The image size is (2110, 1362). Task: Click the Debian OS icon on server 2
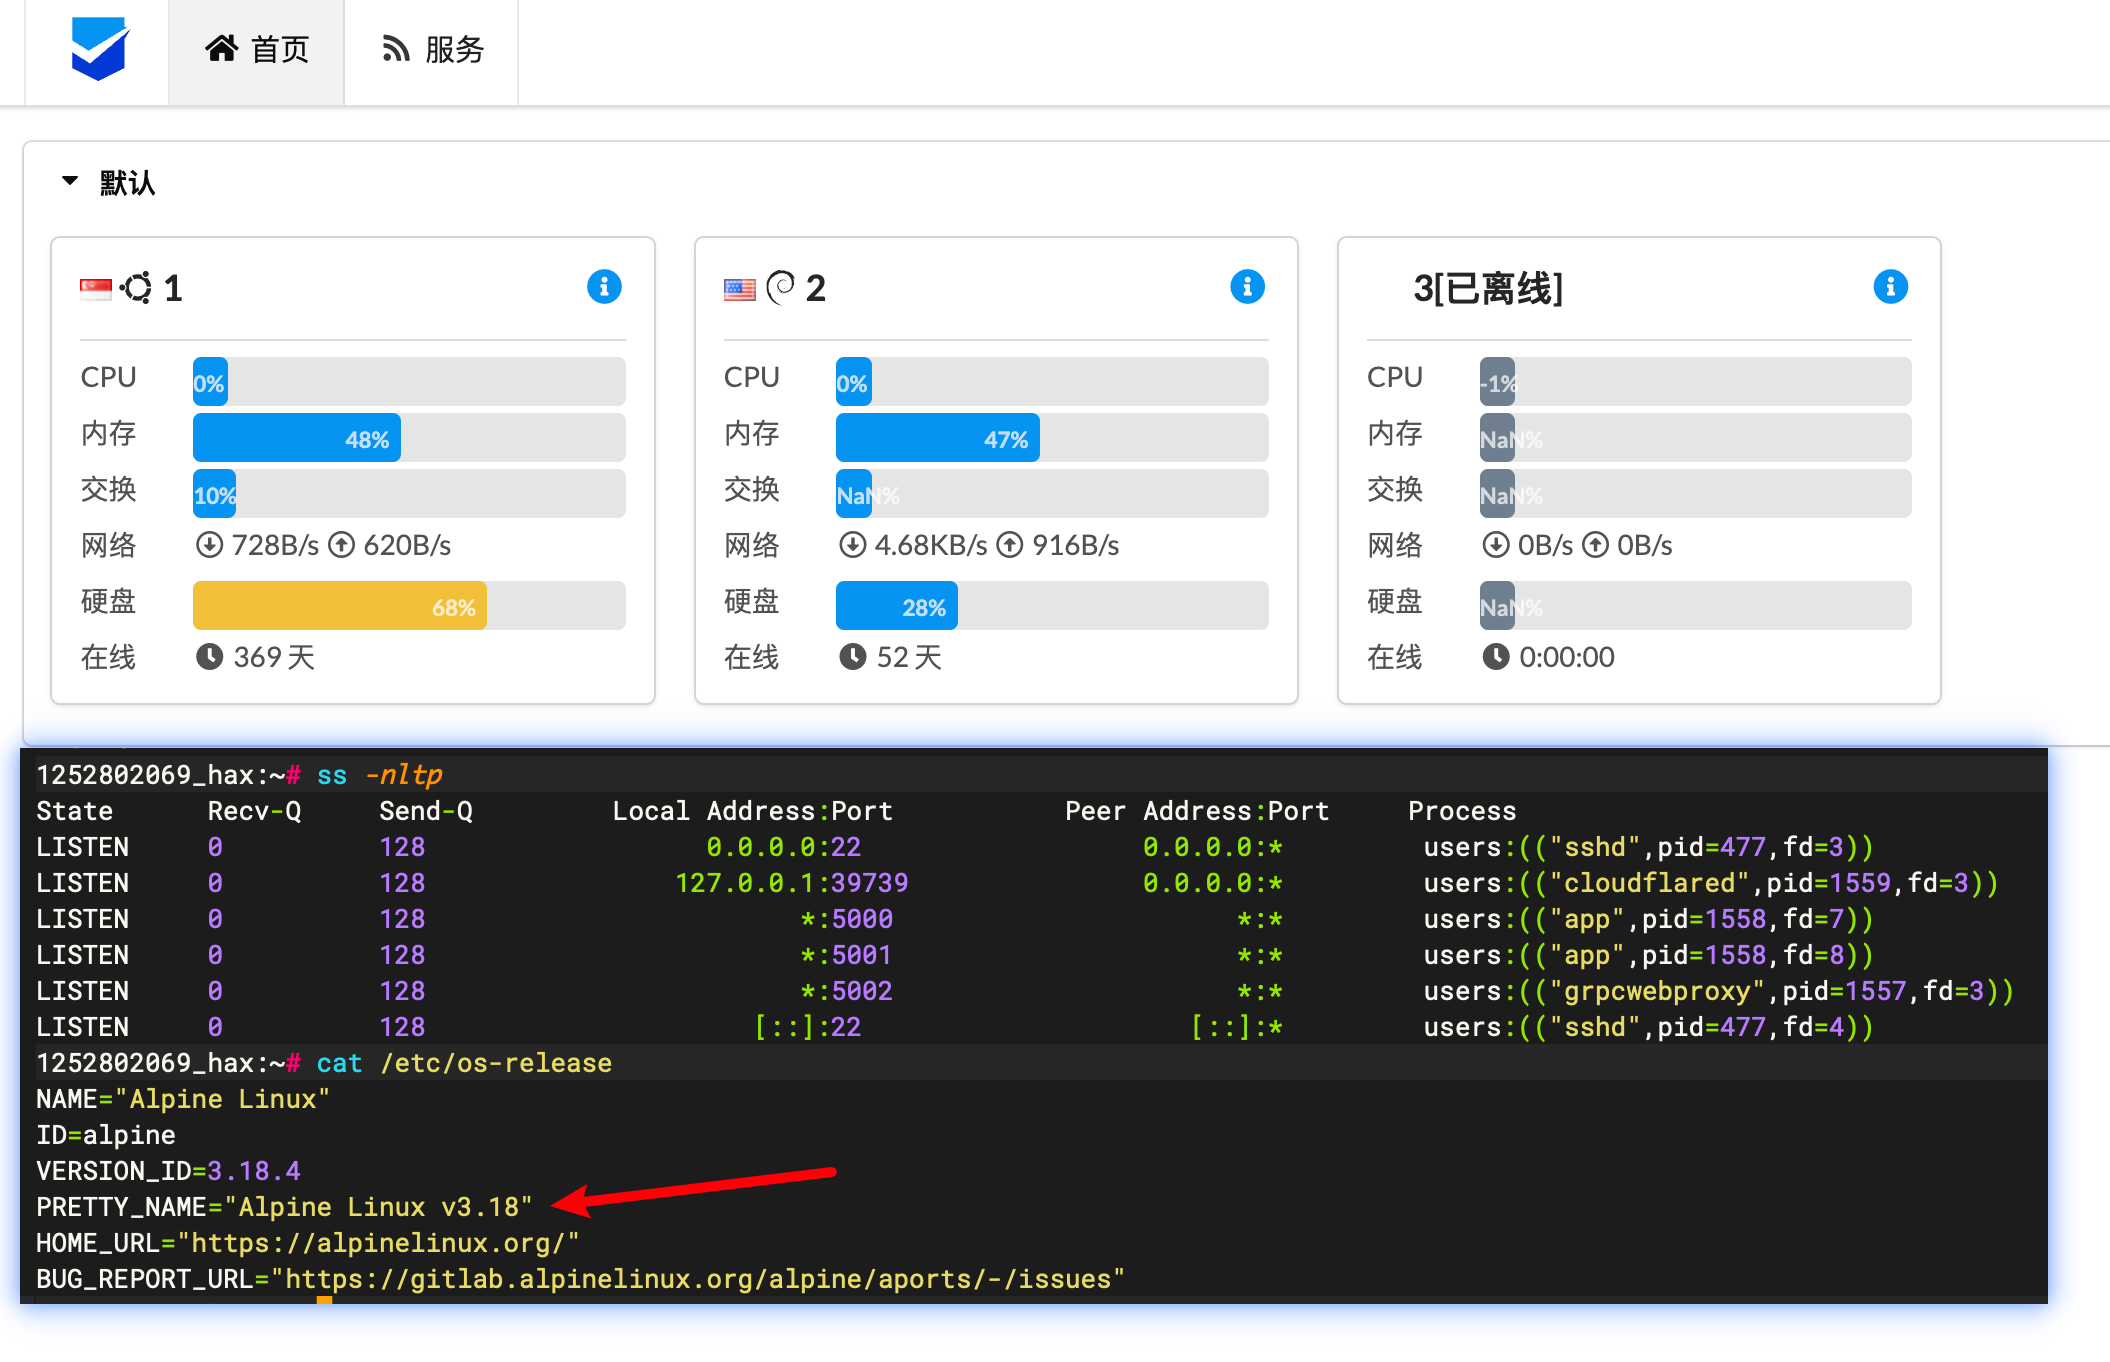click(x=782, y=288)
